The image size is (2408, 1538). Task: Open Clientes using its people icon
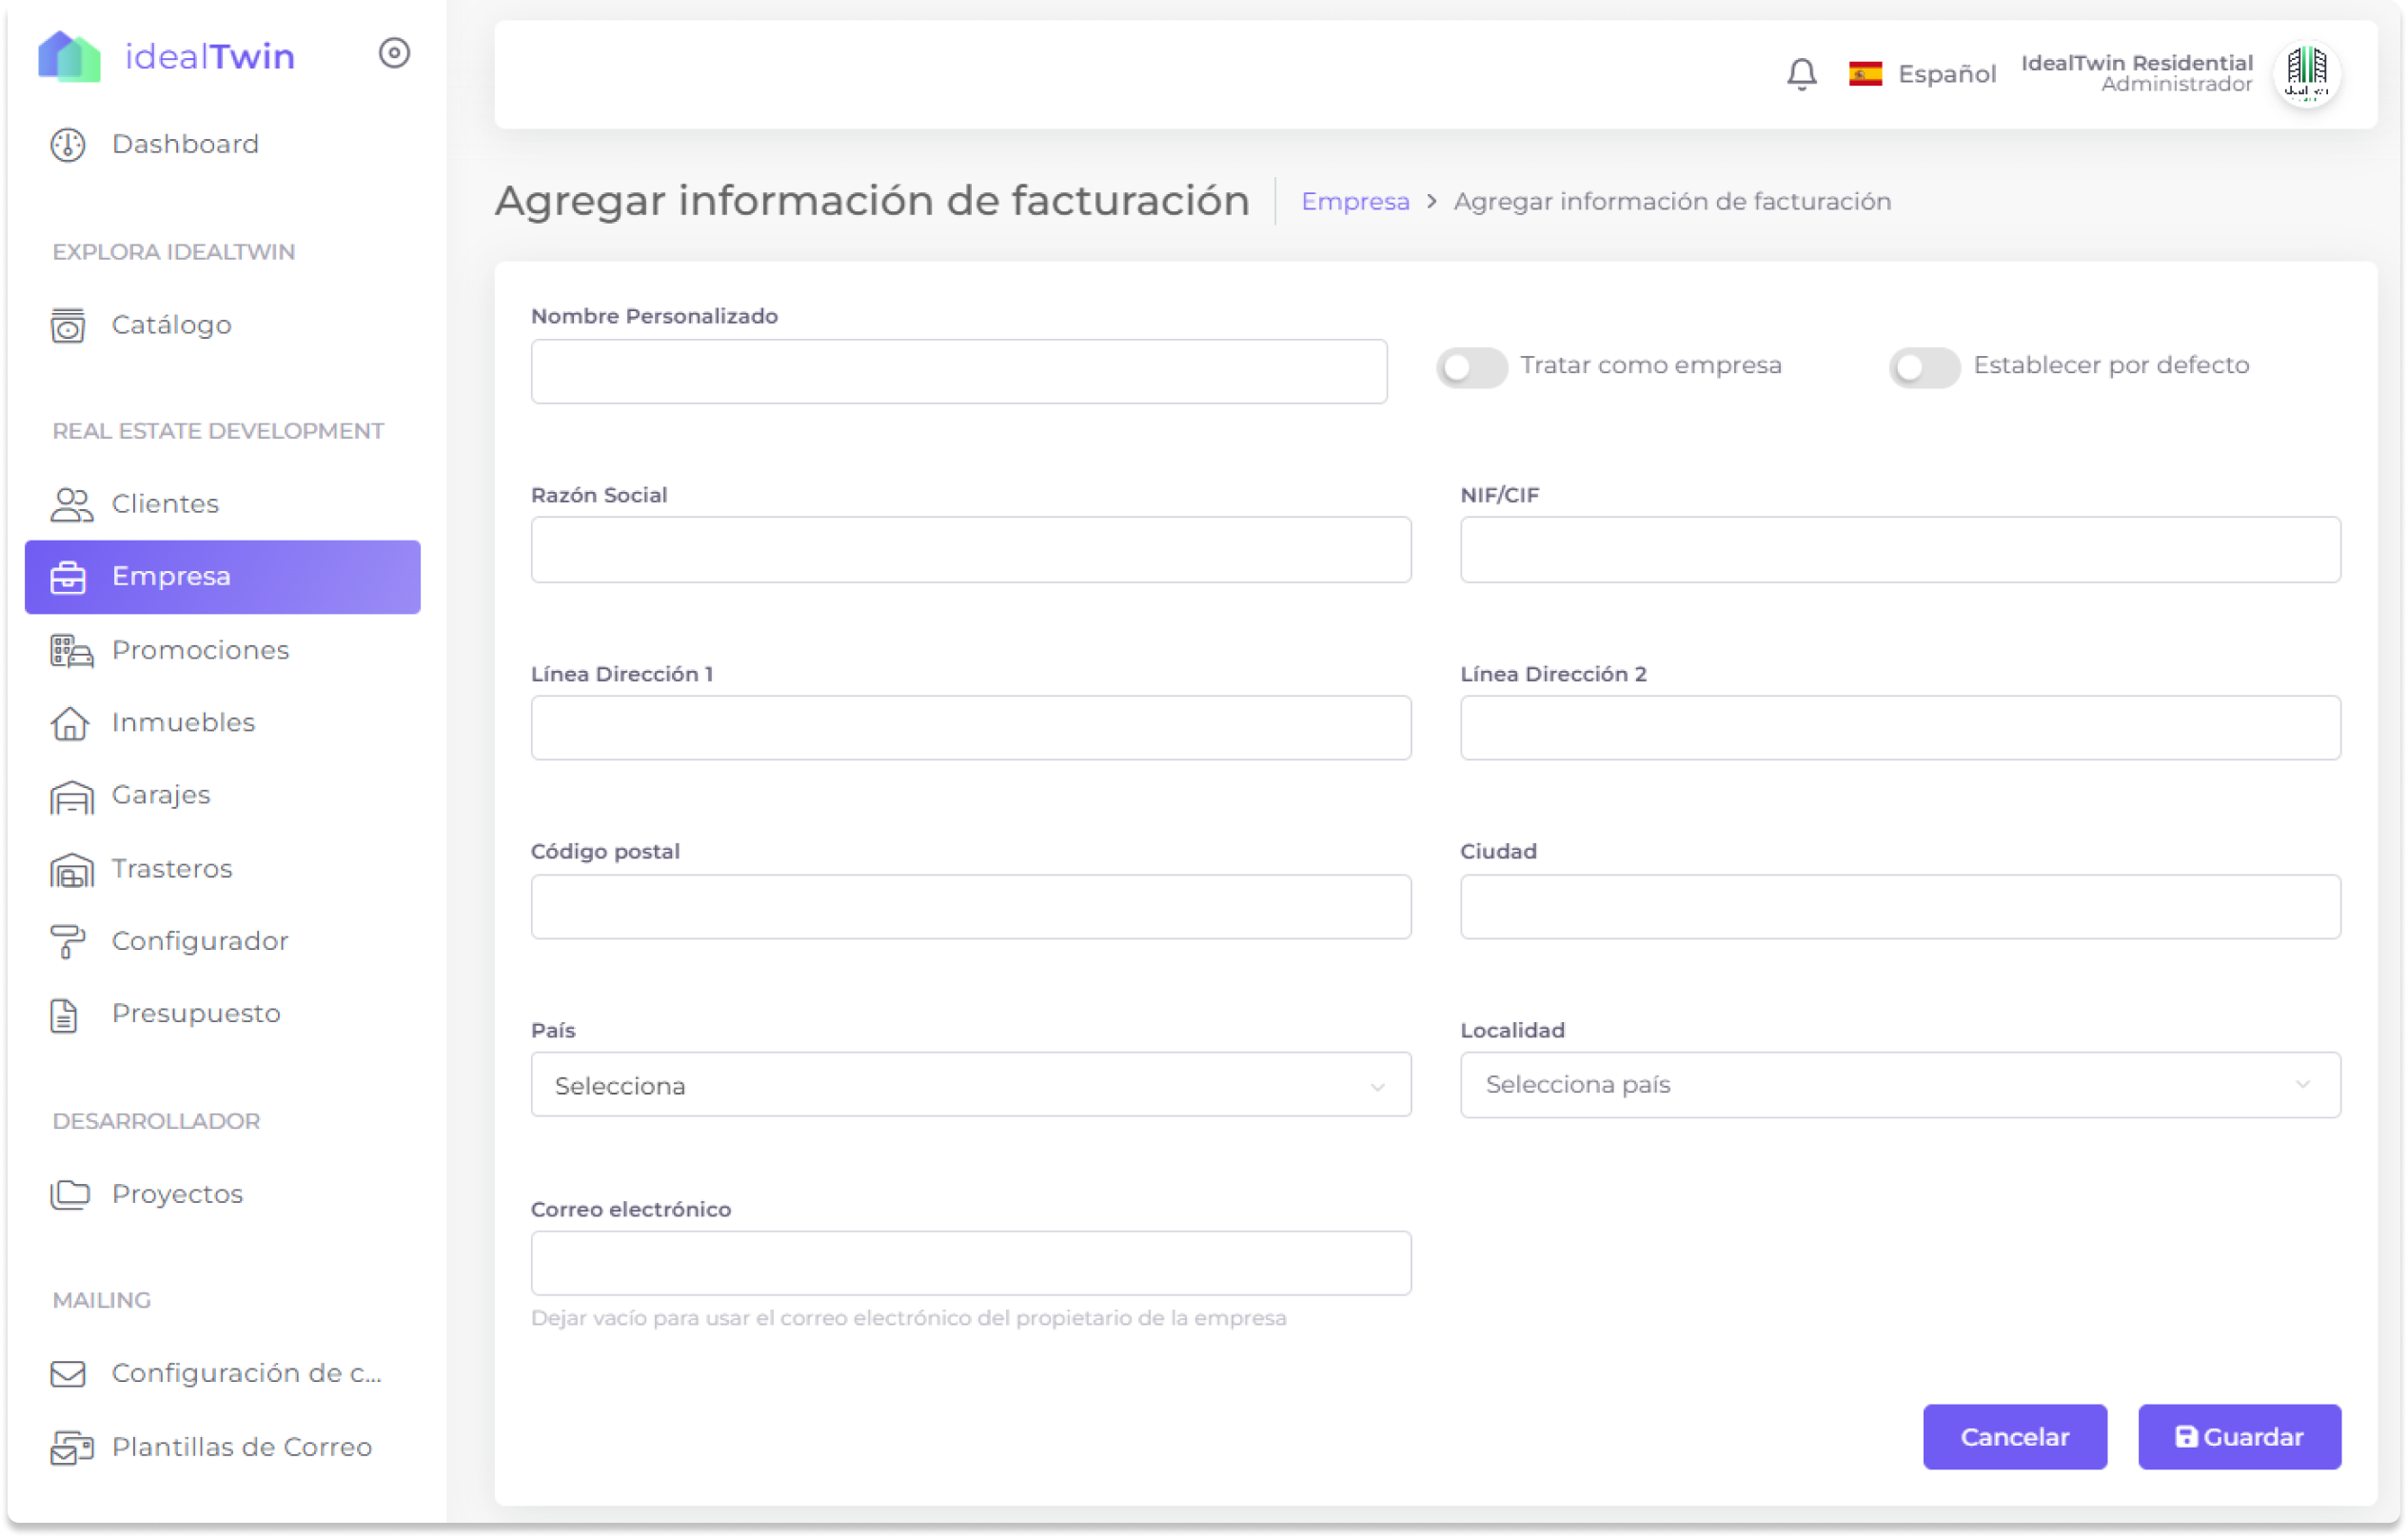point(68,504)
